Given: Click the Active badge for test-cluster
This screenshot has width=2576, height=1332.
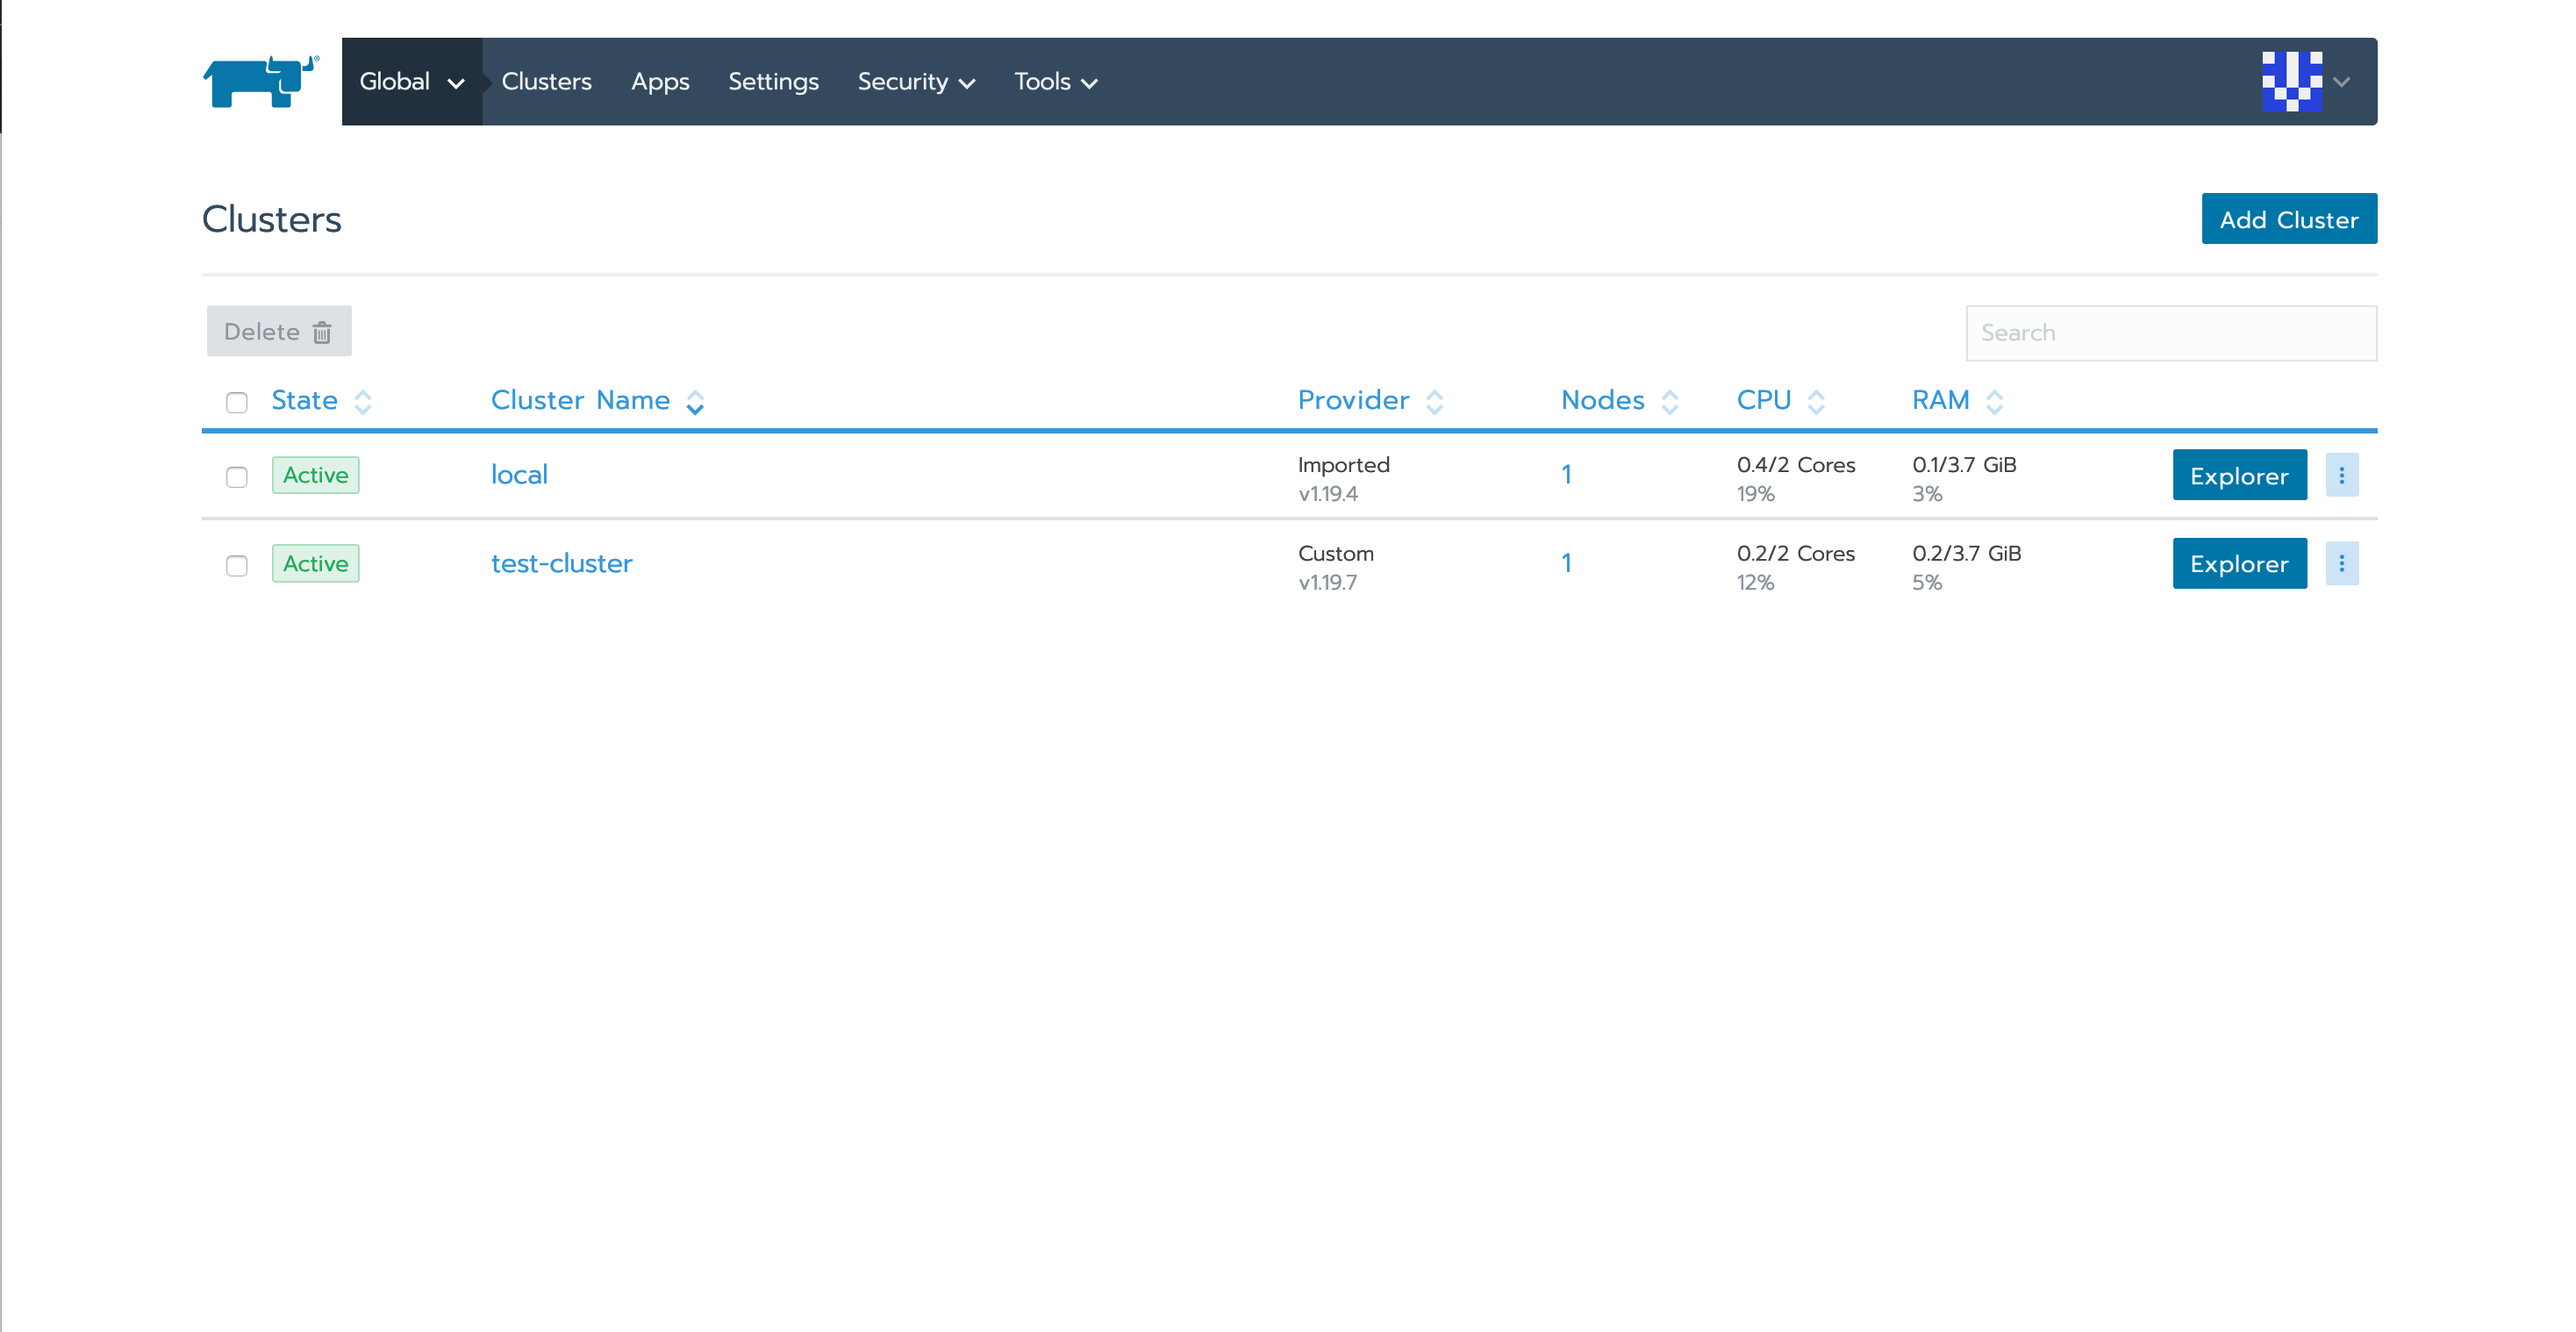Looking at the screenshot, I should click(x=315, y=563).
